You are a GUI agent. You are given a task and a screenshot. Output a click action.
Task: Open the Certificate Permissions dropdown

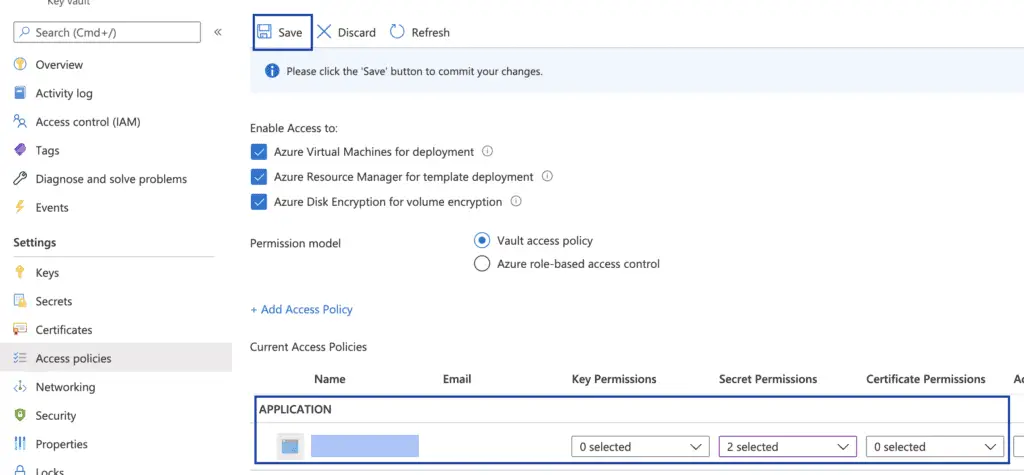click(x=935, y=447)
